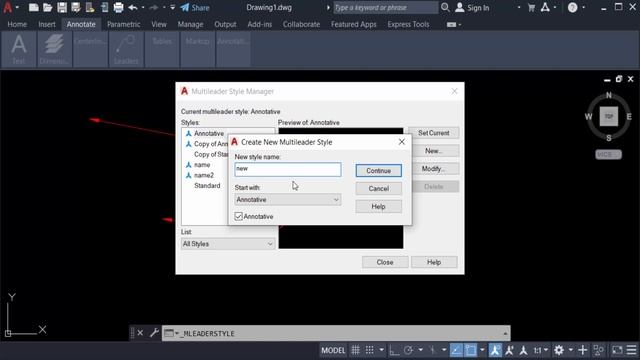Screen dimensions: 640x360
Task: Uncheck the Annotative checkbox in dialog
Action: click(239, 216)
